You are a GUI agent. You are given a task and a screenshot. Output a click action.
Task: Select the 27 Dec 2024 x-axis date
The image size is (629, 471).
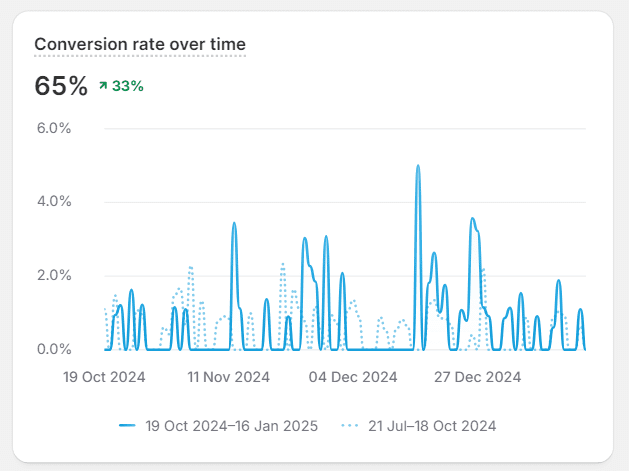476,377
